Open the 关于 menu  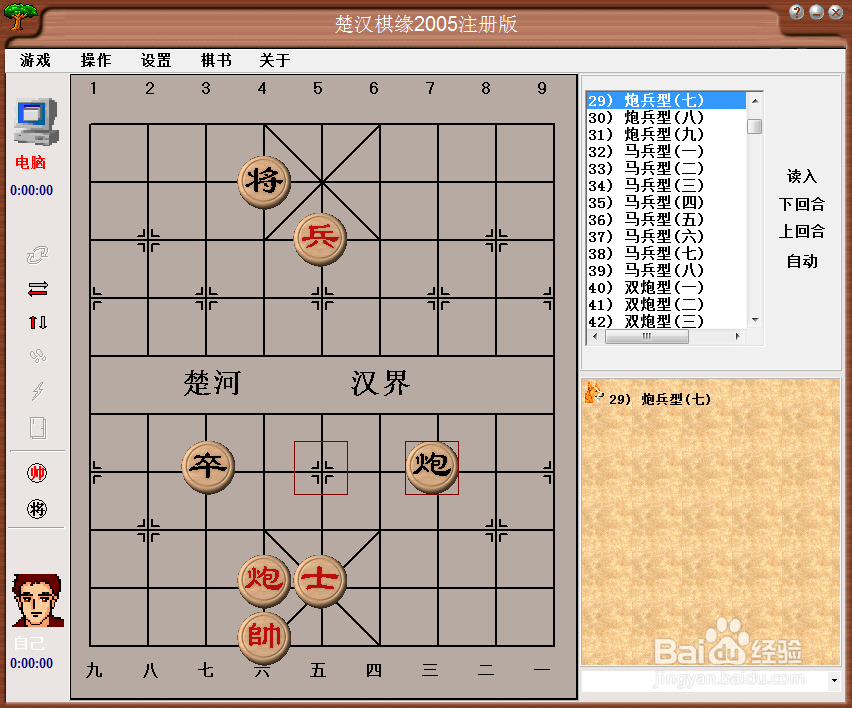(x=274, y=60)
